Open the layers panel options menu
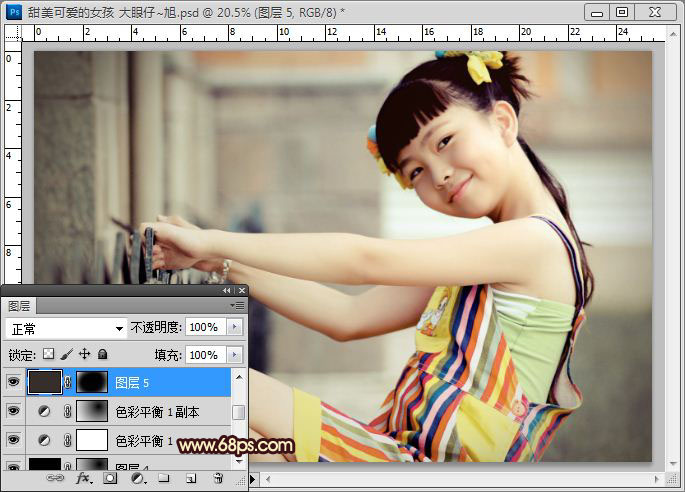Image resolution: width=685 pixels, height=492 pixels. [x=237, y=305]
